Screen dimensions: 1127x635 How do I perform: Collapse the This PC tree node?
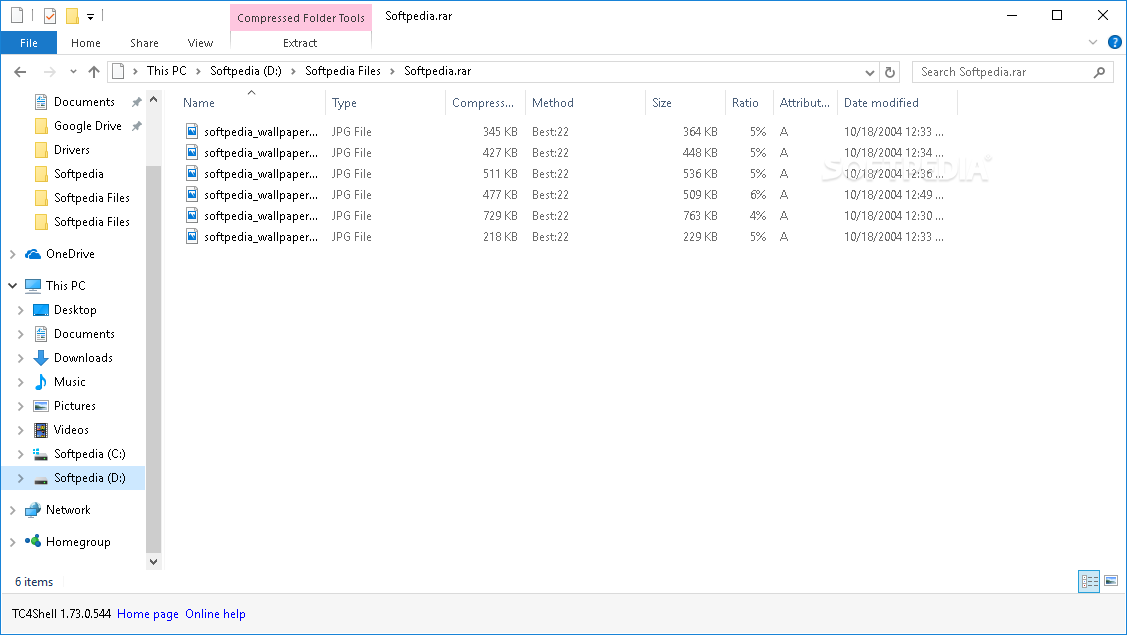tap(12, 285)
